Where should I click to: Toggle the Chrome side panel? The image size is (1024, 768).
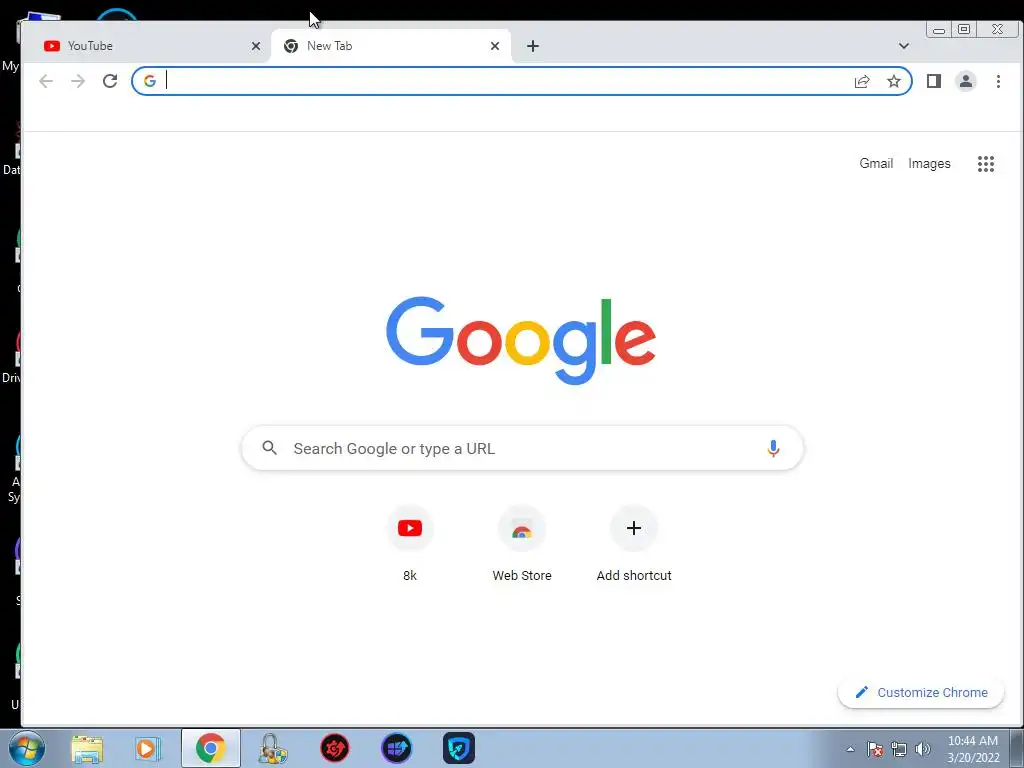click(x=934, y=81)
